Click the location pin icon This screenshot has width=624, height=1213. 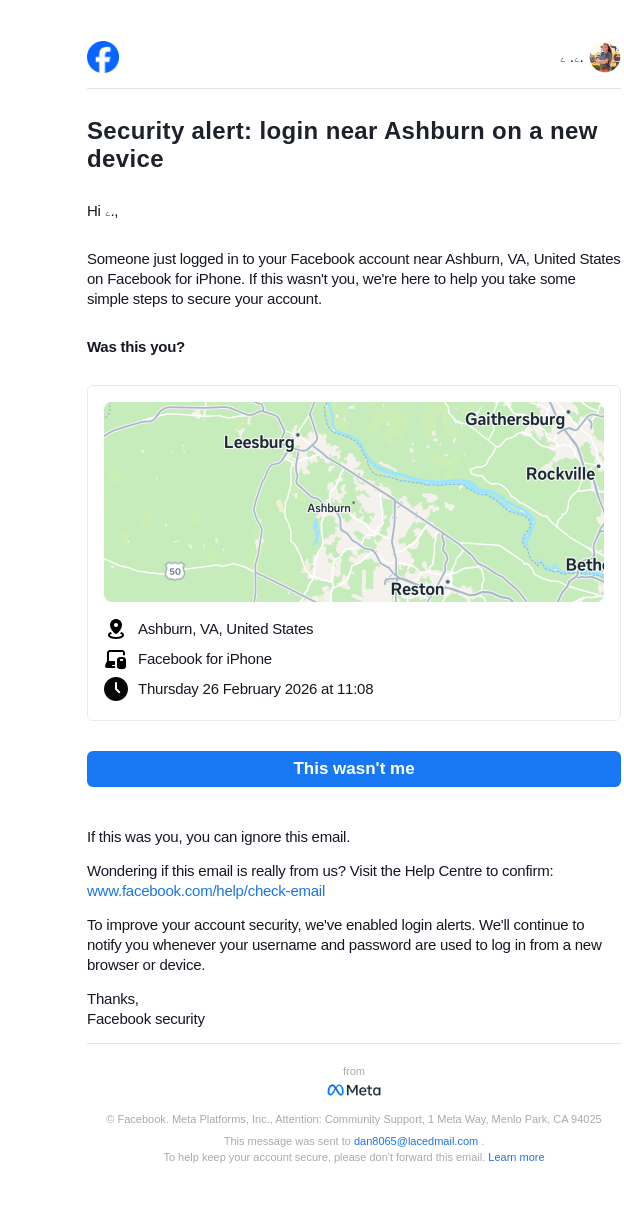point(116,629)
